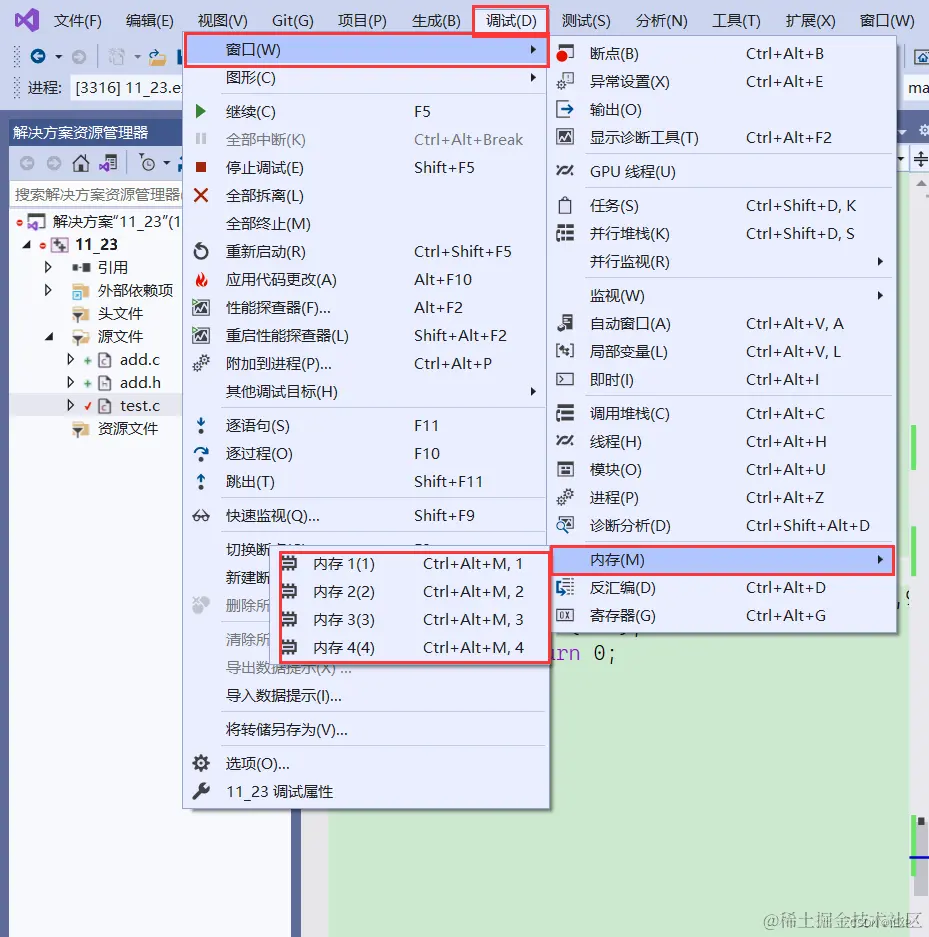
Task: Choose 模块(O) modules entry
Action: pos(722,469)
